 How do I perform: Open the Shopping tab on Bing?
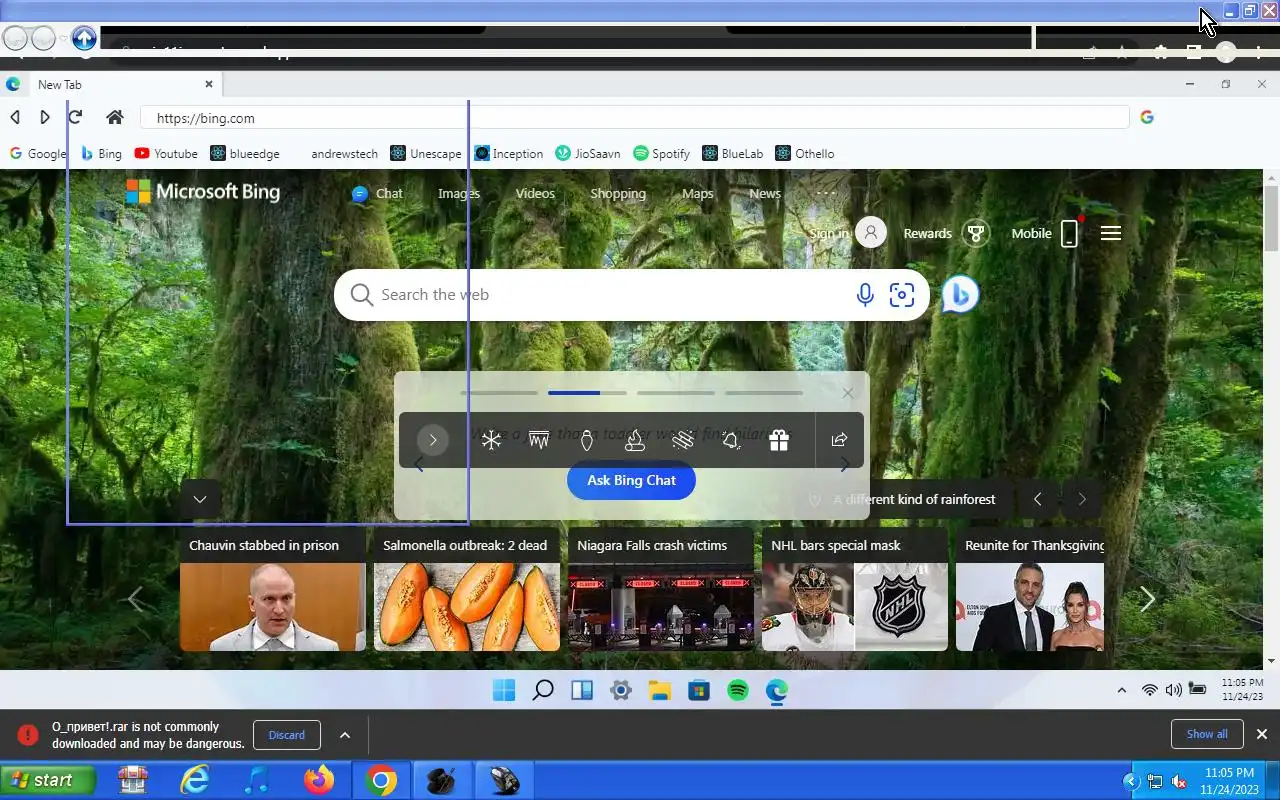pyautogui.click(x=618, y=194)
